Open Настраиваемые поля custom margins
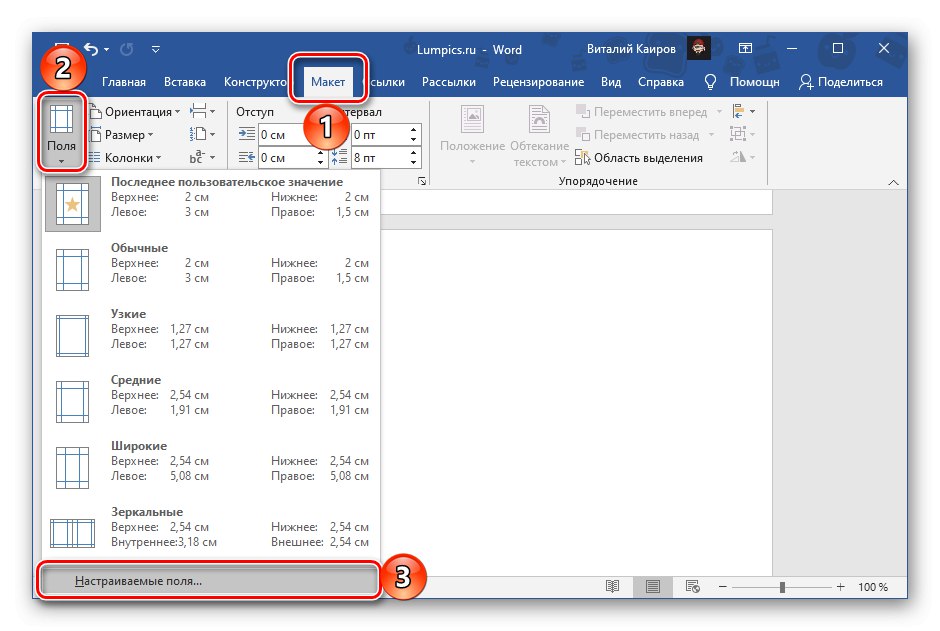This screenshot has width=940, height=631. click(x=210, y=581)
